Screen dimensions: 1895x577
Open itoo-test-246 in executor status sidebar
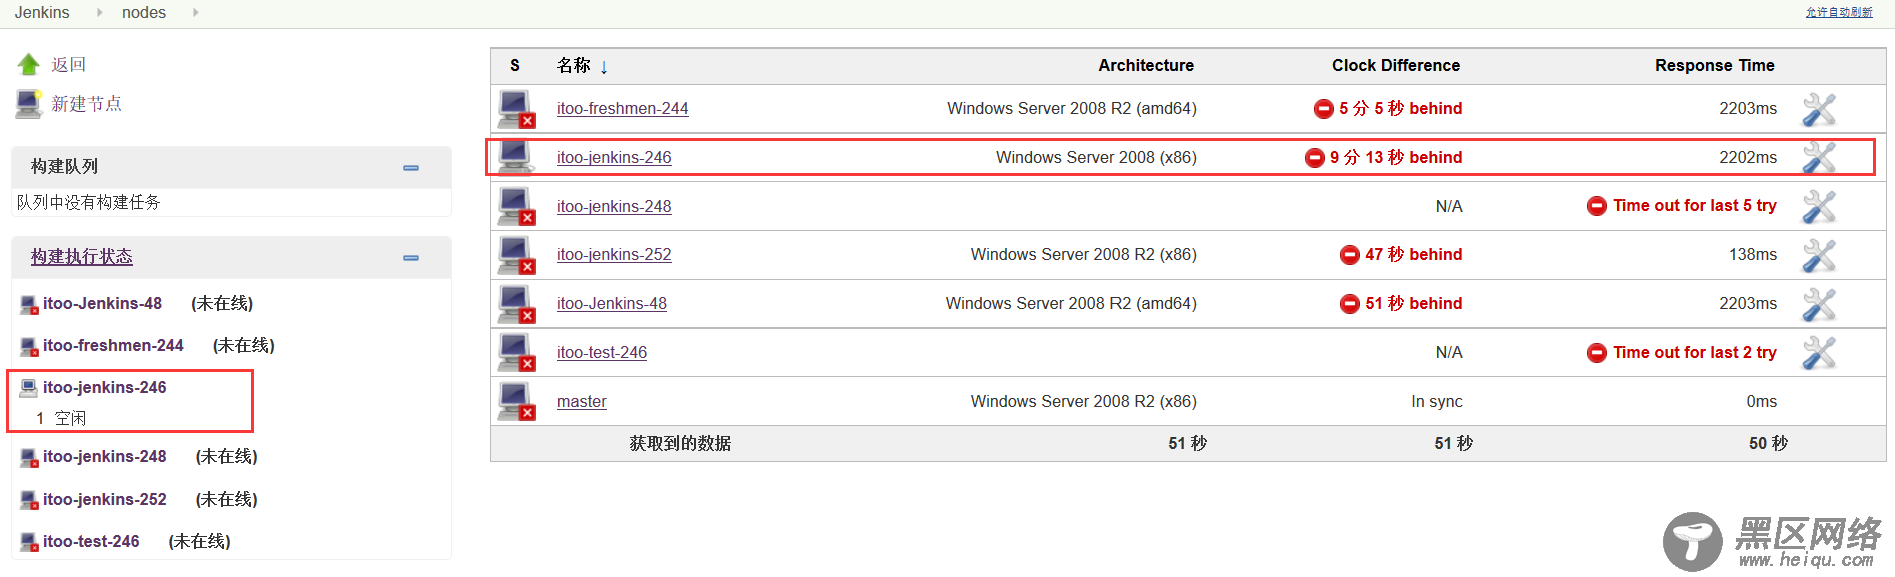(91, 541)
